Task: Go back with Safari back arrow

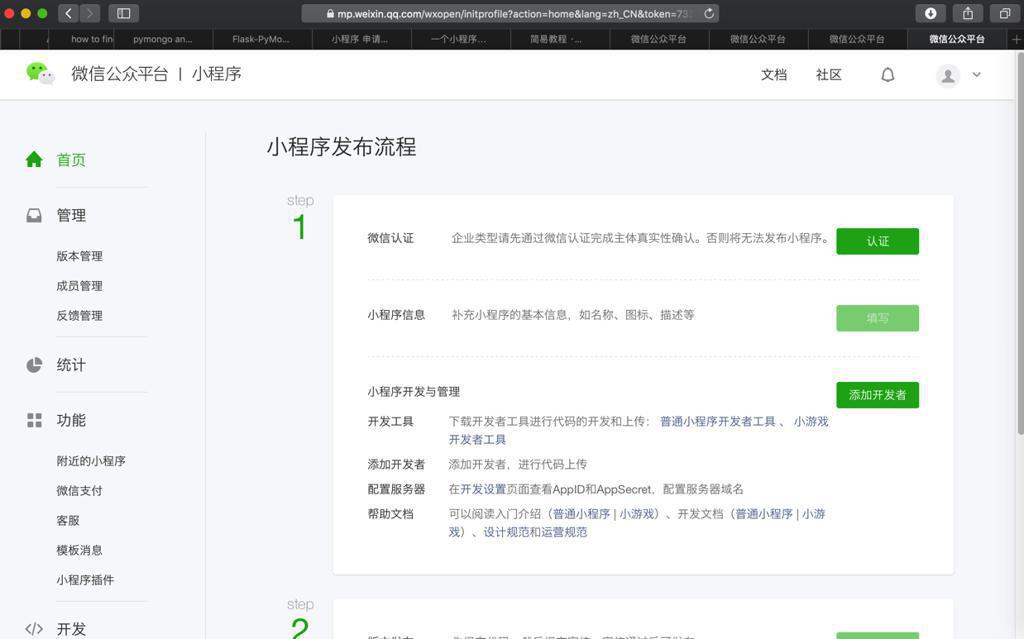Action: click(68, 13)
